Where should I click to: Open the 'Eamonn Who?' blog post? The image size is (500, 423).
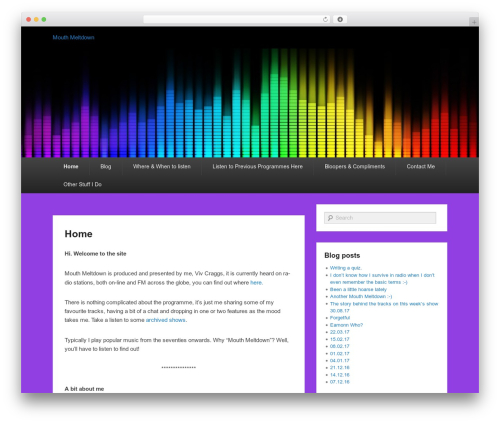point(346,325)
